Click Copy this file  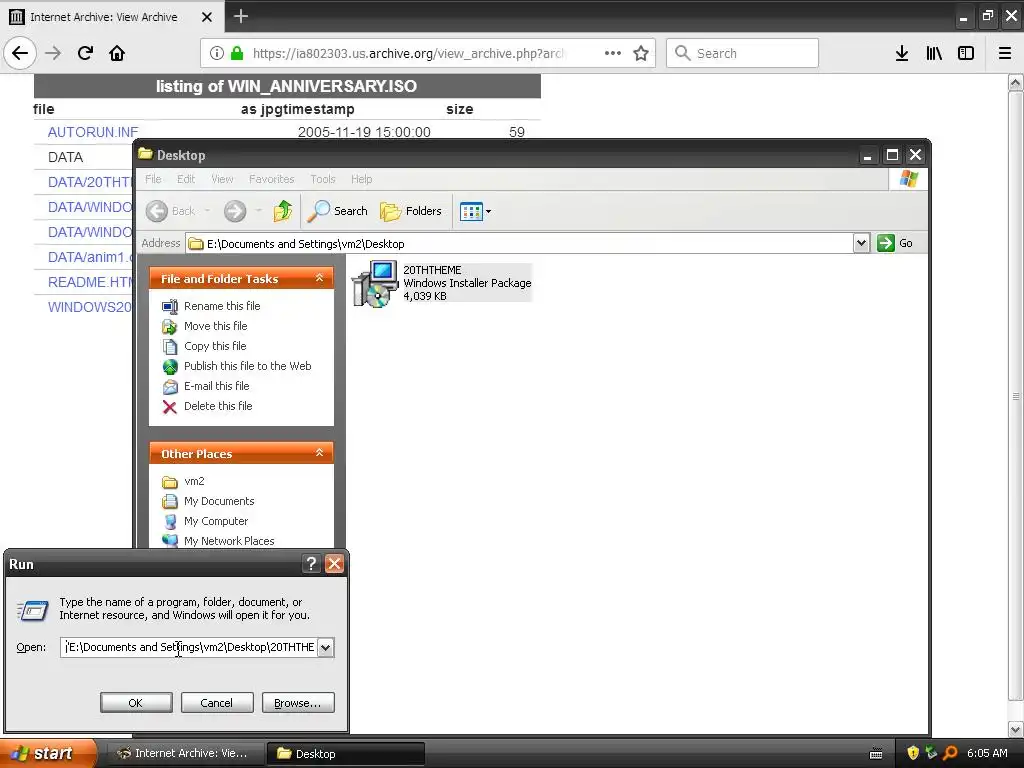[215, 346]
